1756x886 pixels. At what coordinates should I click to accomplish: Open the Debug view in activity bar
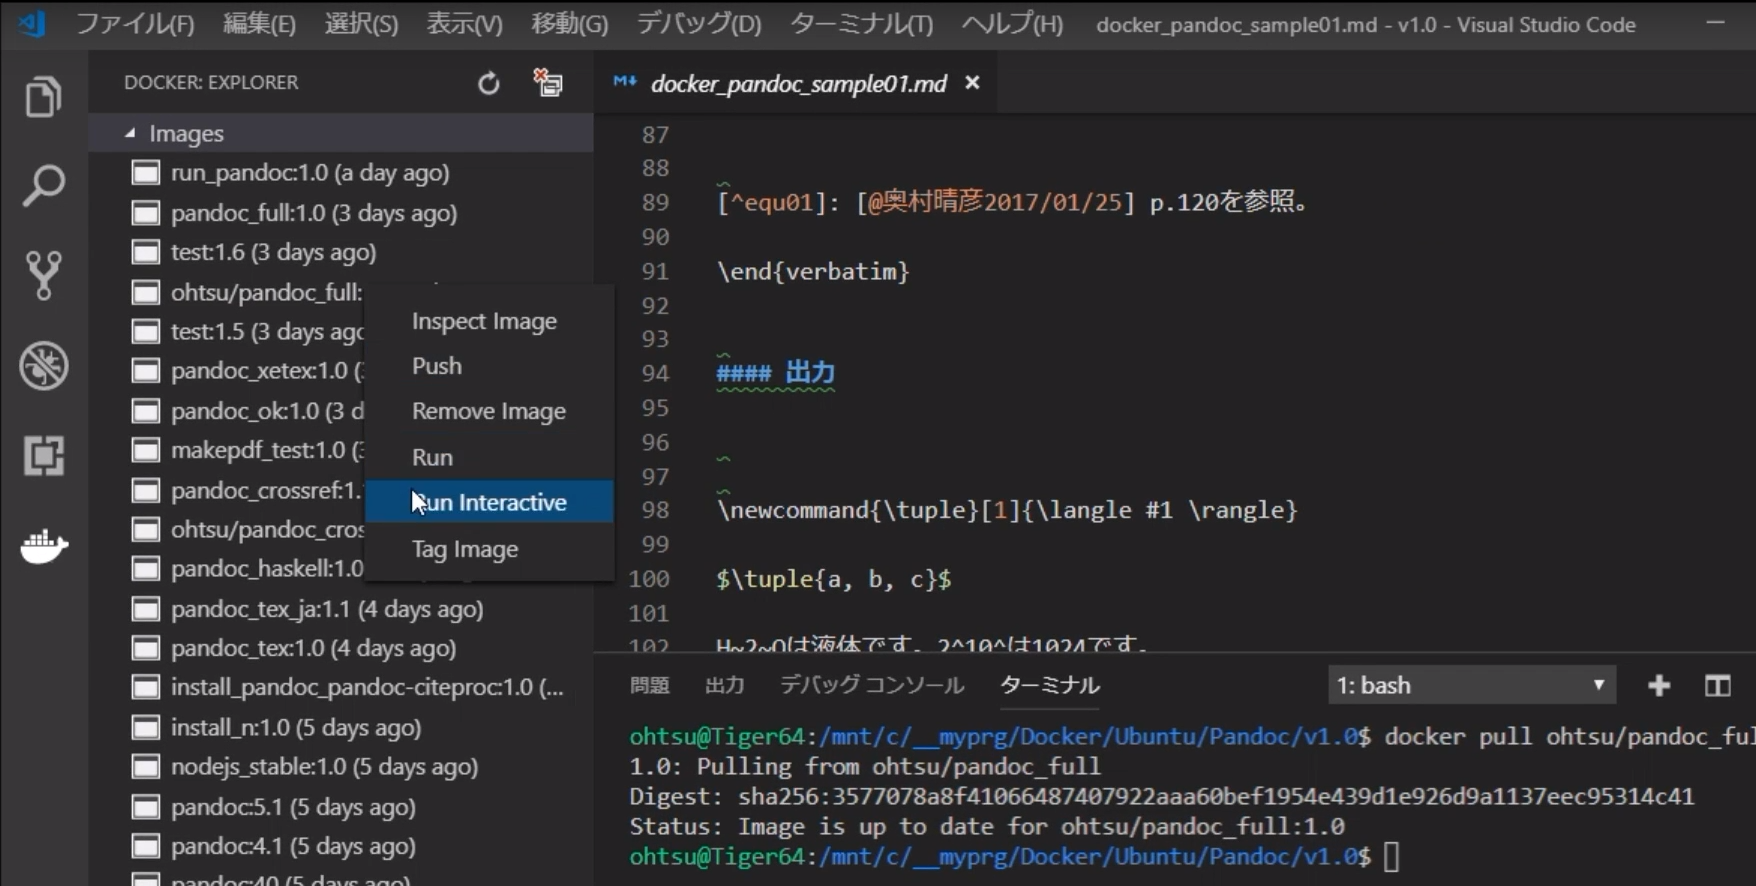(43, 365)
